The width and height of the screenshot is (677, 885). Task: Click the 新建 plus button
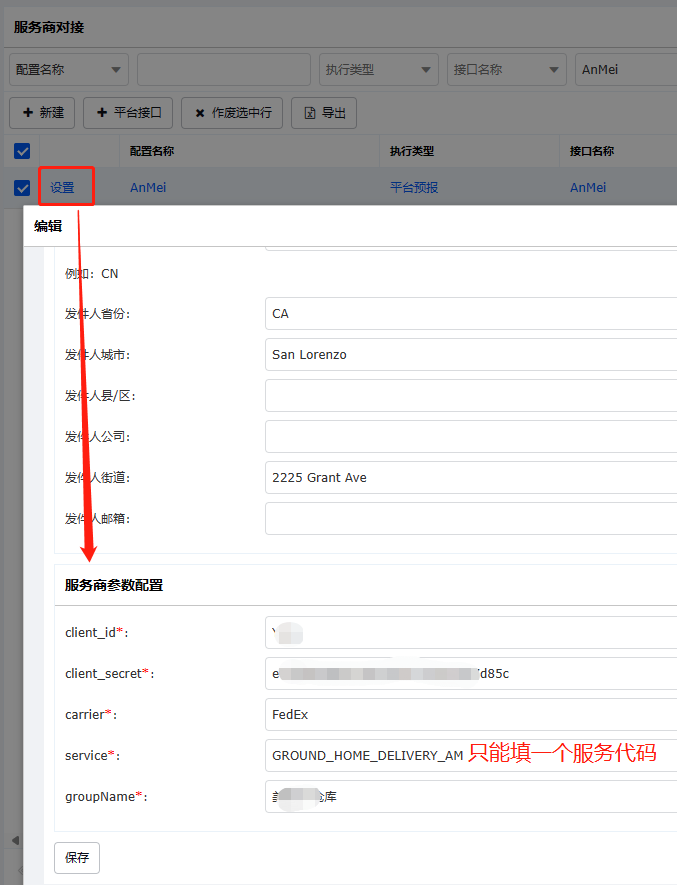point(42,113)
